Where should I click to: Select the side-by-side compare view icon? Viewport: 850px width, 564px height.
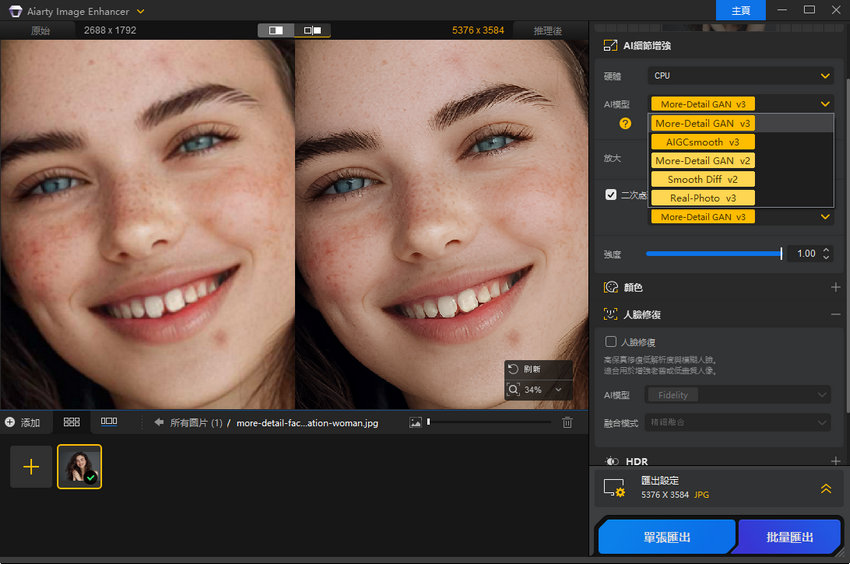coord(312,30)
